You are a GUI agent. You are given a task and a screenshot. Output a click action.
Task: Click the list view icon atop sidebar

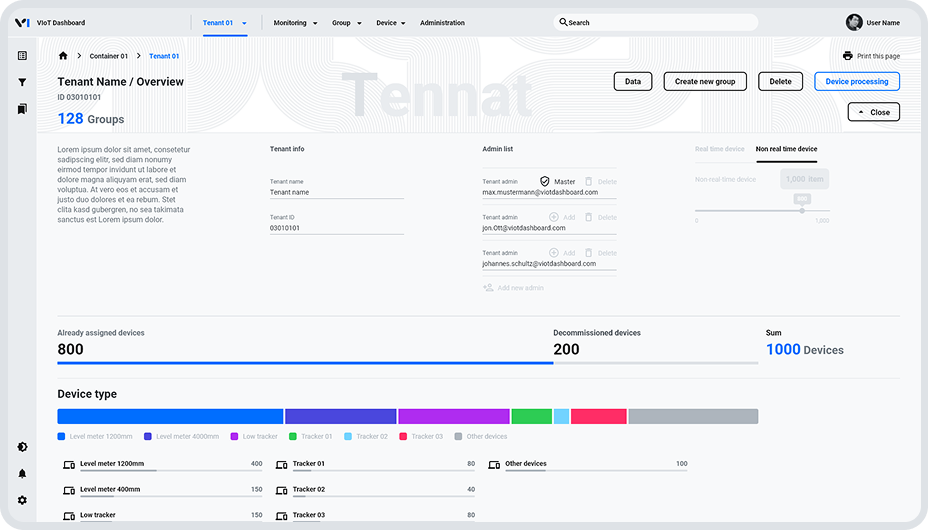22,56
